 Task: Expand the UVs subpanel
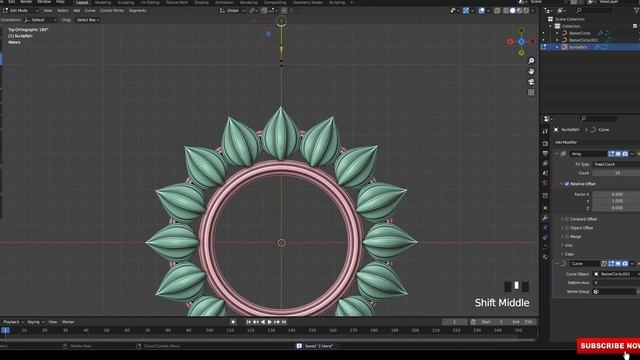click(x=568, y=245)
